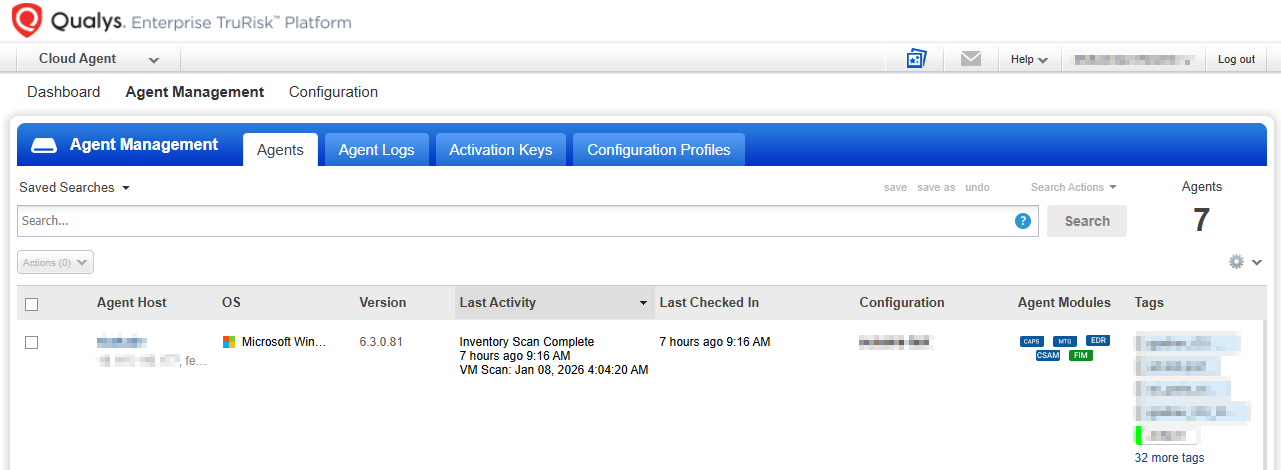The image size is (1281, 470).
Task: Click the MTG module badge
Action: pos(1065,341)
